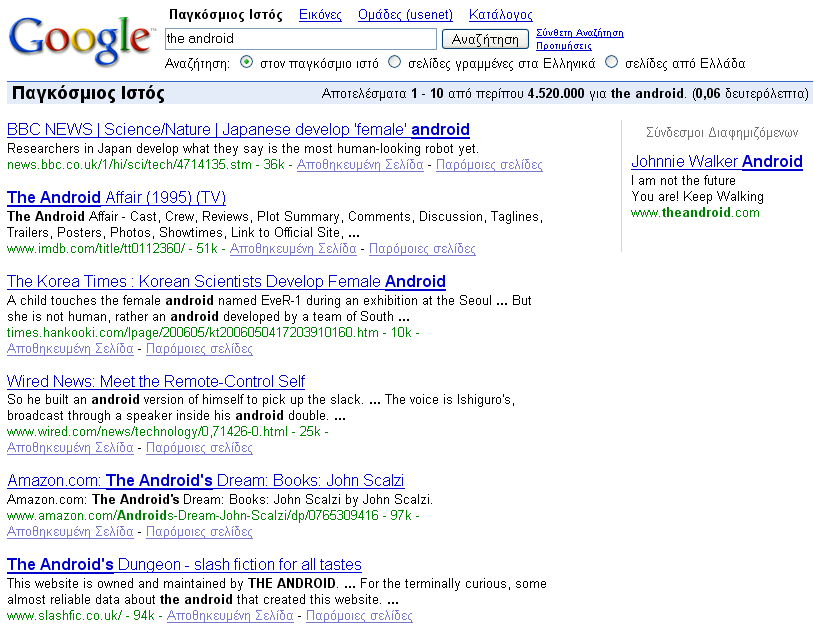This screenshot has height=627, width=814.
Task: Select 'σελίδες γραμμένες στα Ελληνικά' radio button
Action: coord(395,63)
